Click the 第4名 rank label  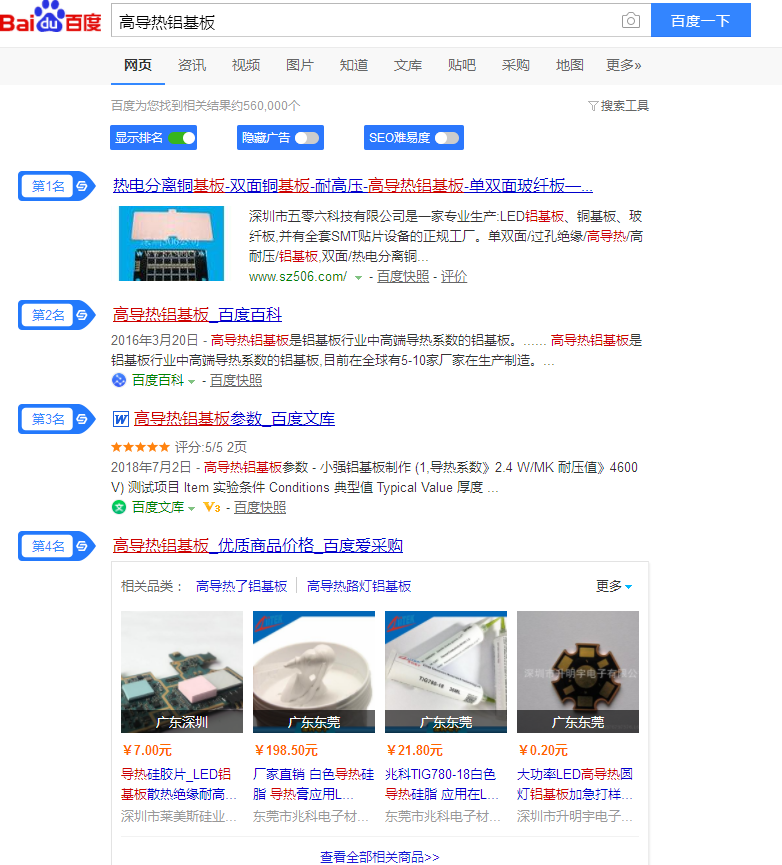48,546
